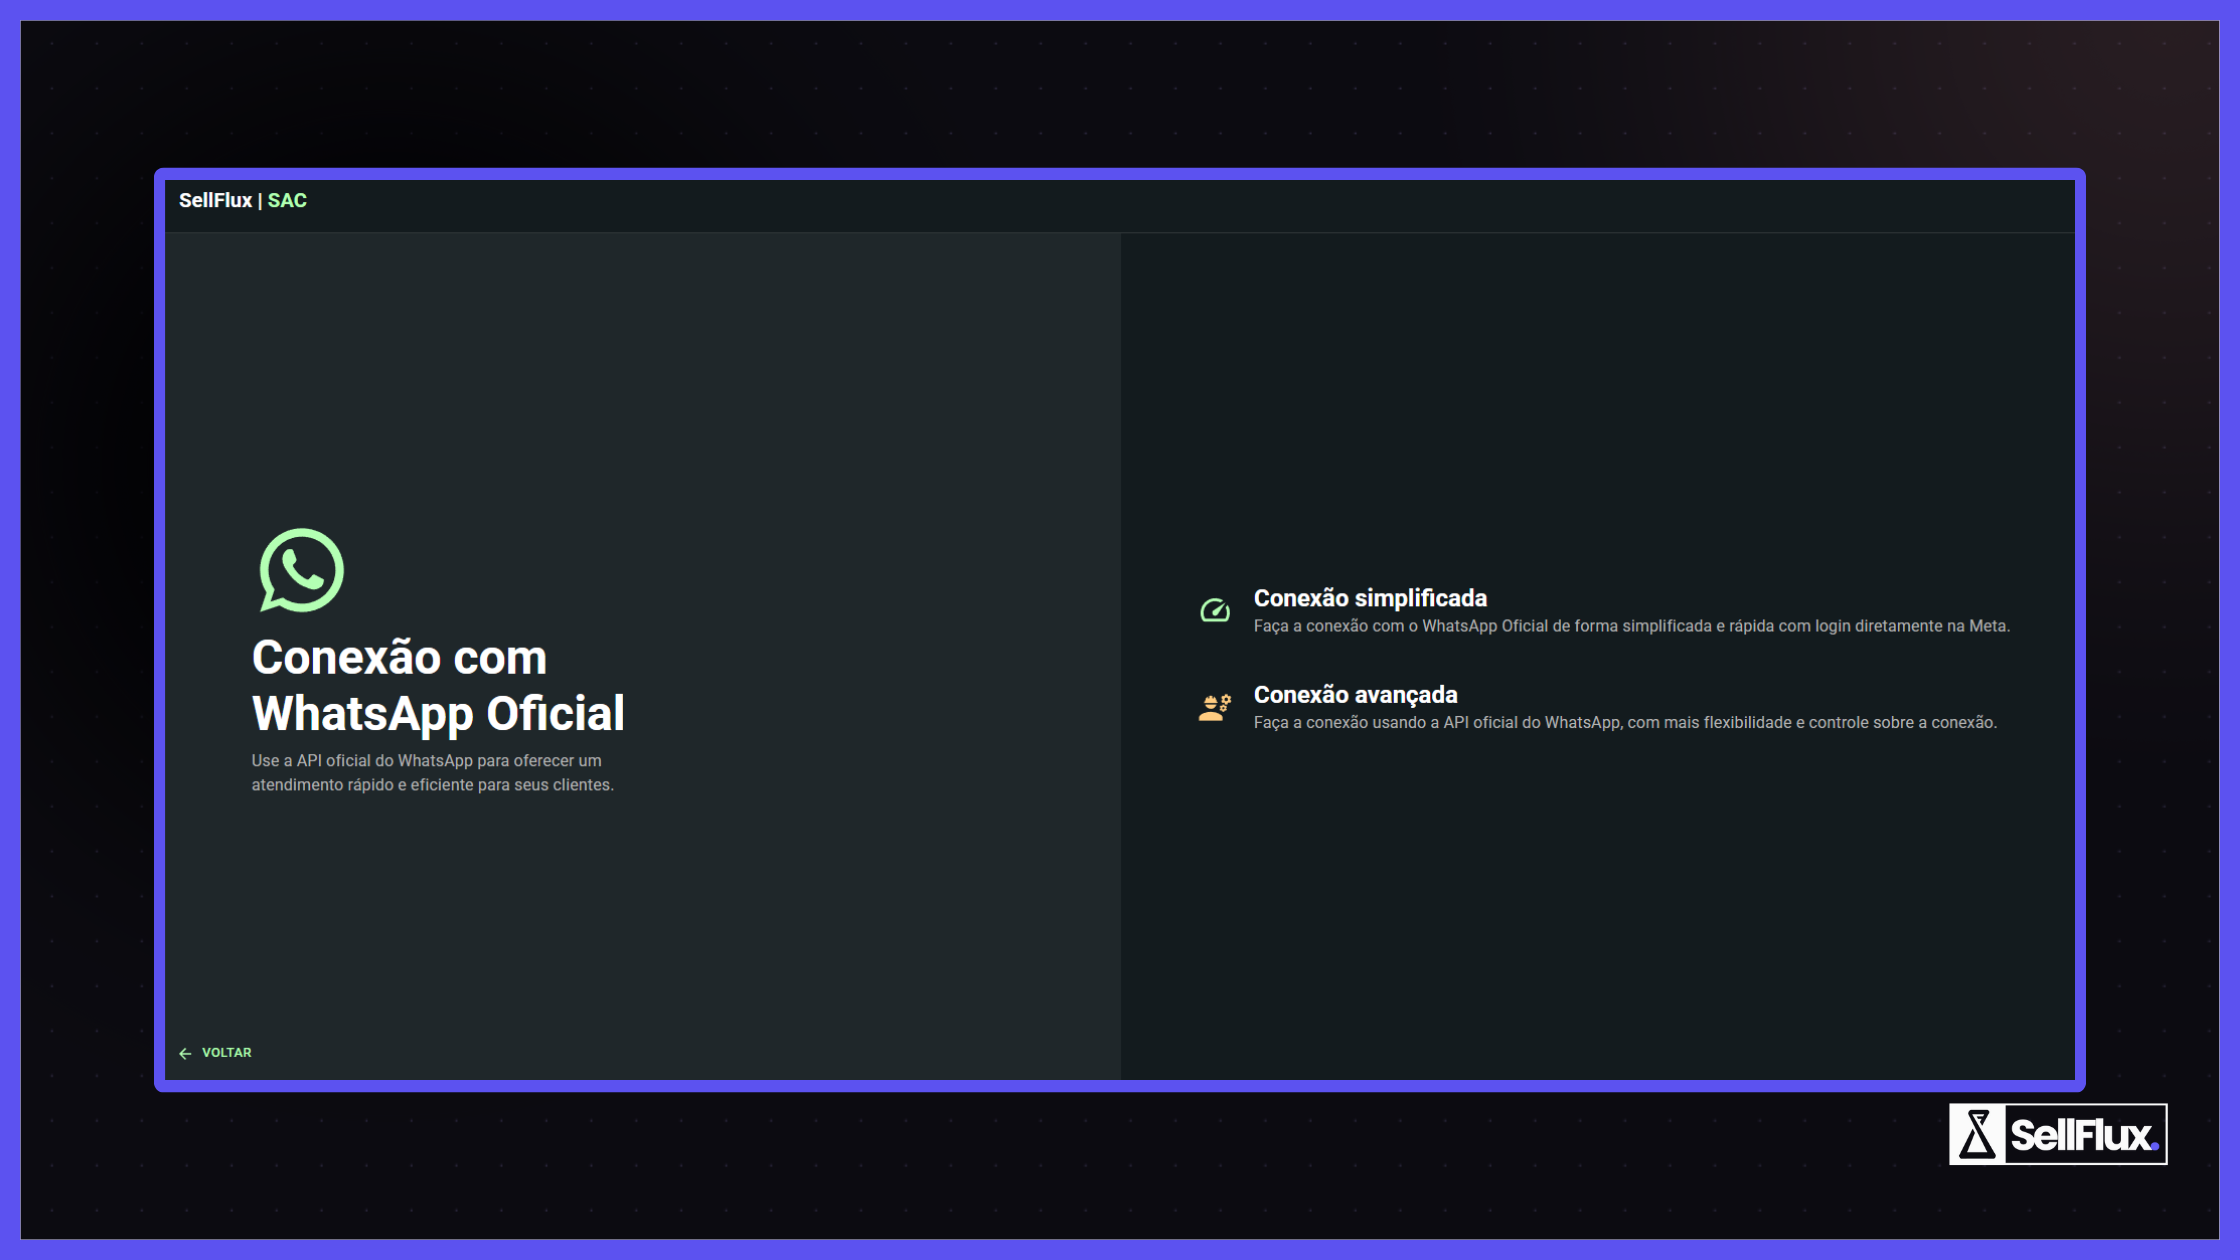Click the 'atendimento rápido e eficiente' subtitle line

click(x=432, y=785)
